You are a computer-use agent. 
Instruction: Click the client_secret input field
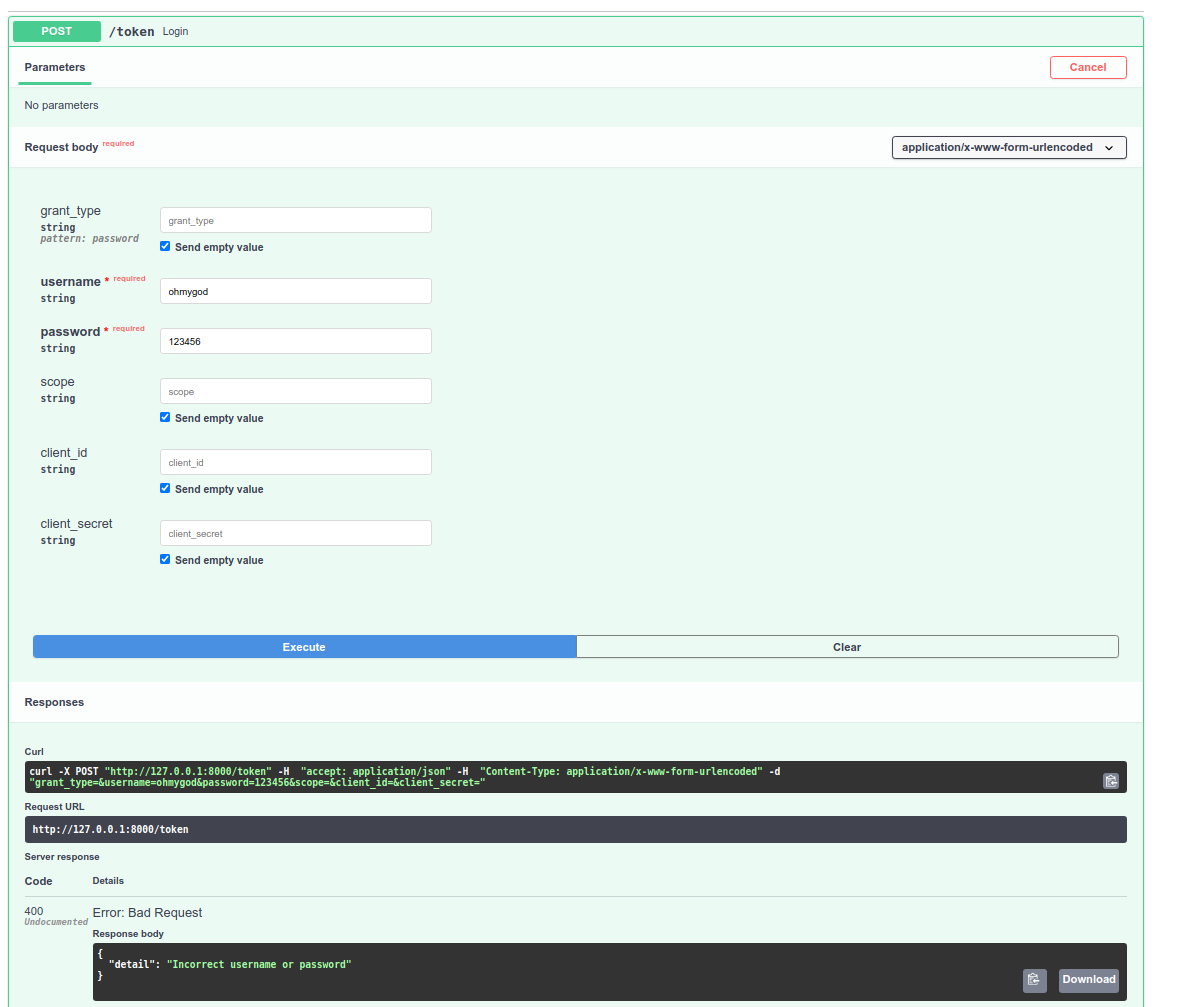(x=295, y=534)
